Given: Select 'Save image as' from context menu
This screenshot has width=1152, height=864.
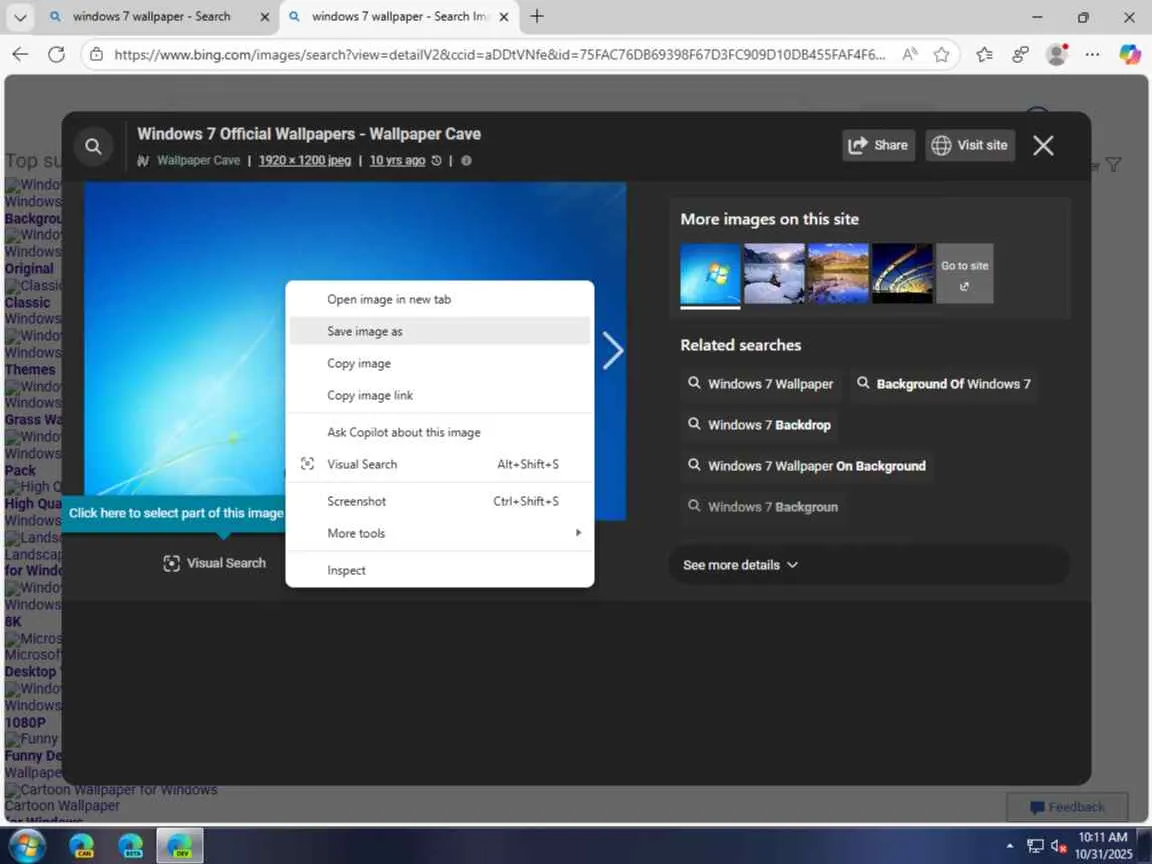Looking at the screenshot, I should [x=440, y=331].
